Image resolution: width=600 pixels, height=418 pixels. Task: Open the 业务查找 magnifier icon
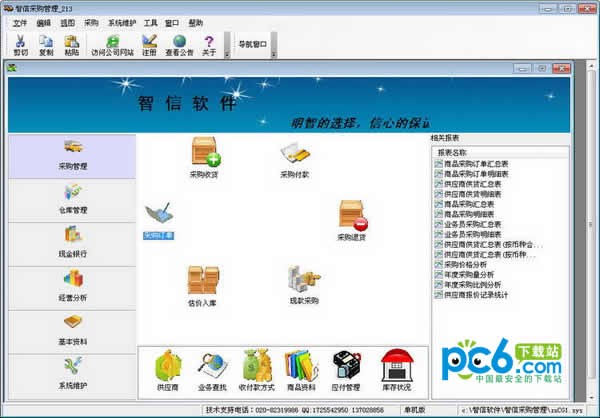(x=212, y=371)
